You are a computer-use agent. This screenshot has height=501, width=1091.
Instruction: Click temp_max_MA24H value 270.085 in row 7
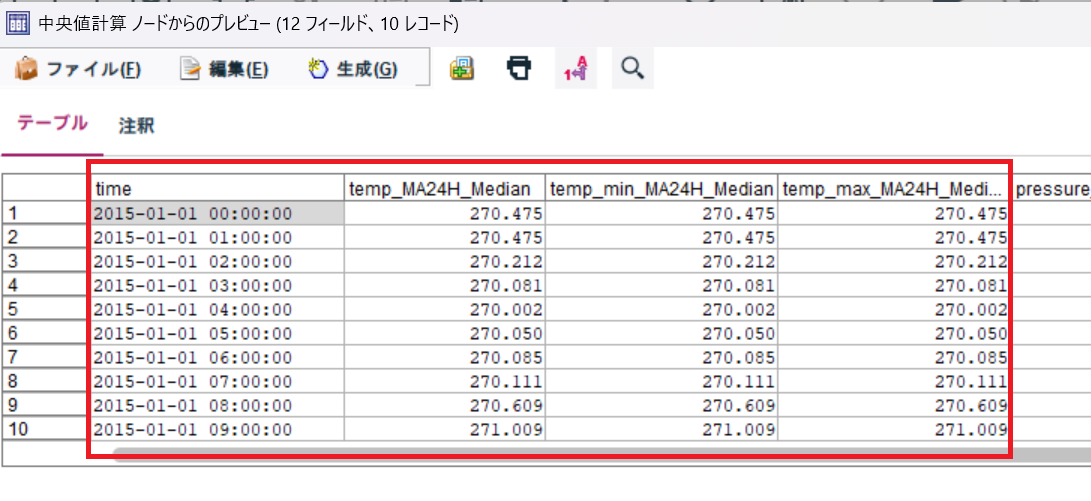coord(894,357)
